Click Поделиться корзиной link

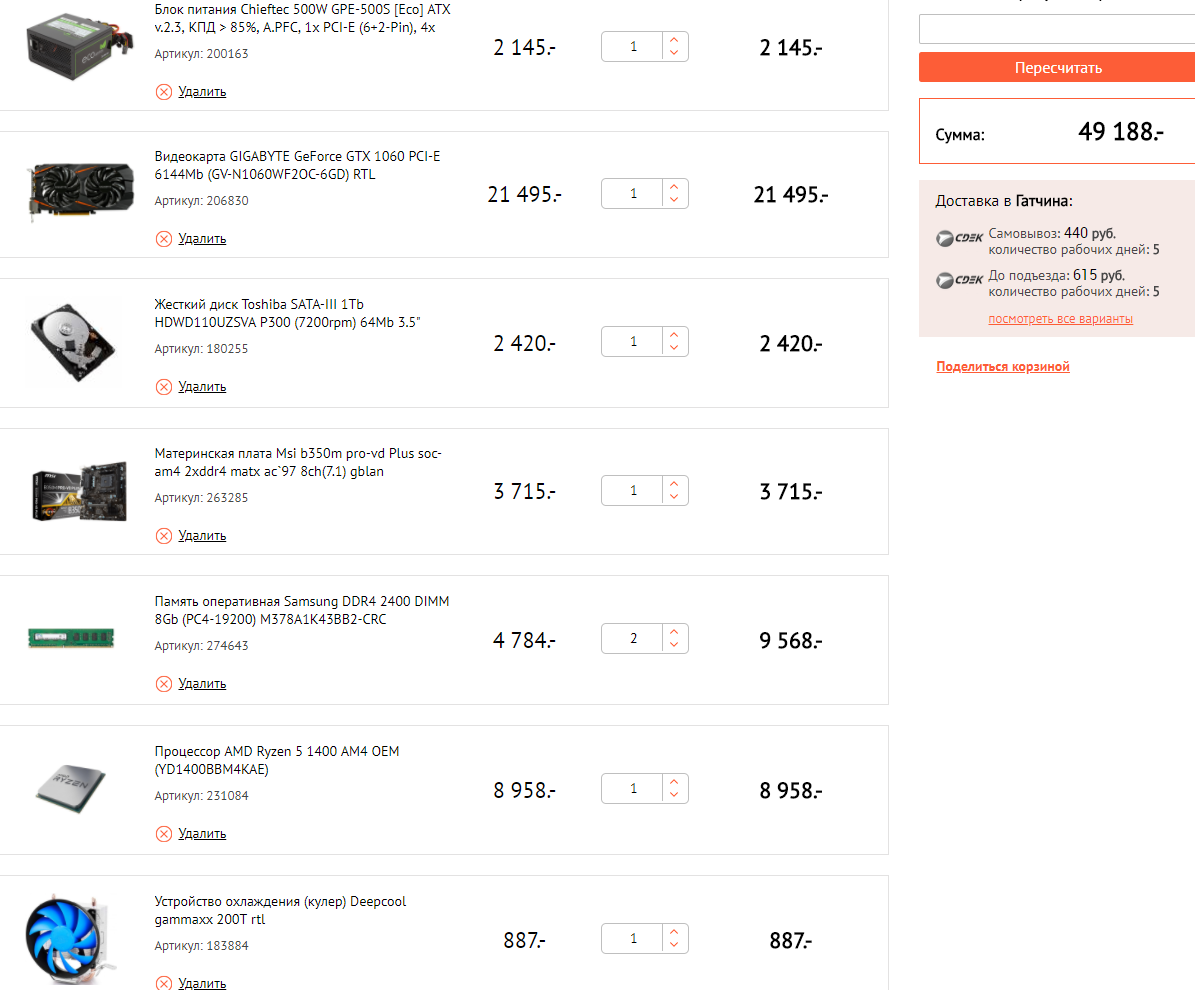(x=1002, y=367)
